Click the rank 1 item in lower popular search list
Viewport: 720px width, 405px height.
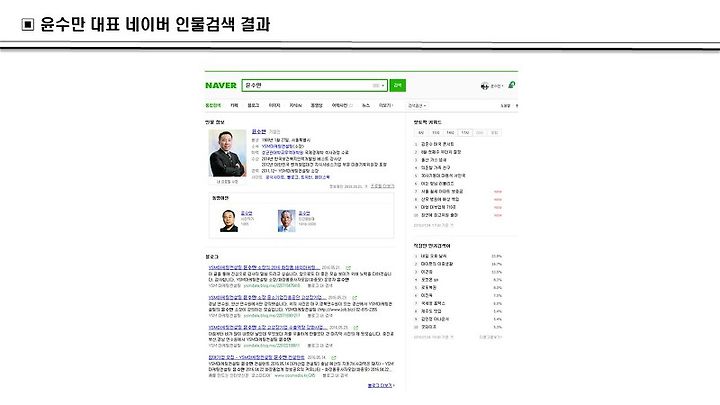(x=433, y=256)
